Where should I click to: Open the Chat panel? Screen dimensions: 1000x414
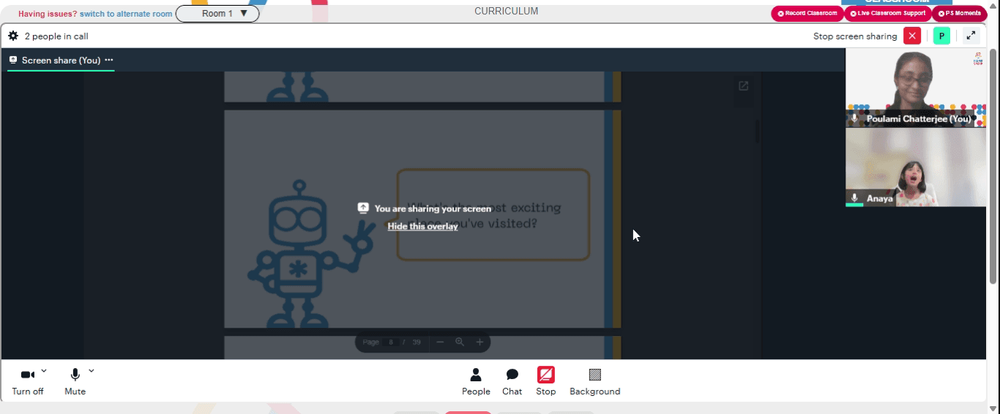(512, 381)
